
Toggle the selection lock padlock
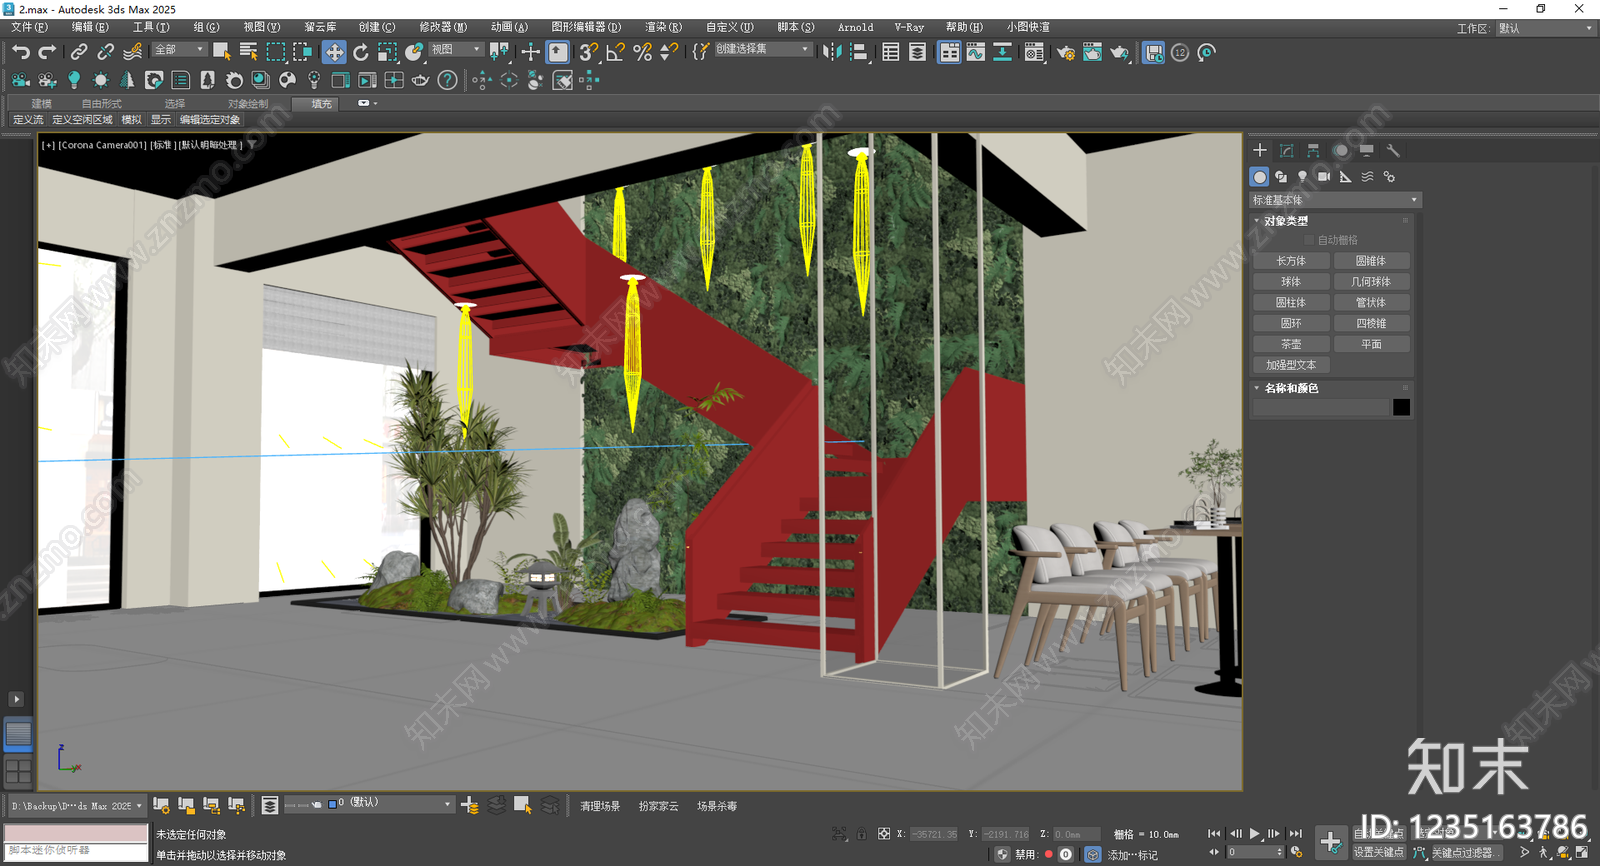(861, 833)
